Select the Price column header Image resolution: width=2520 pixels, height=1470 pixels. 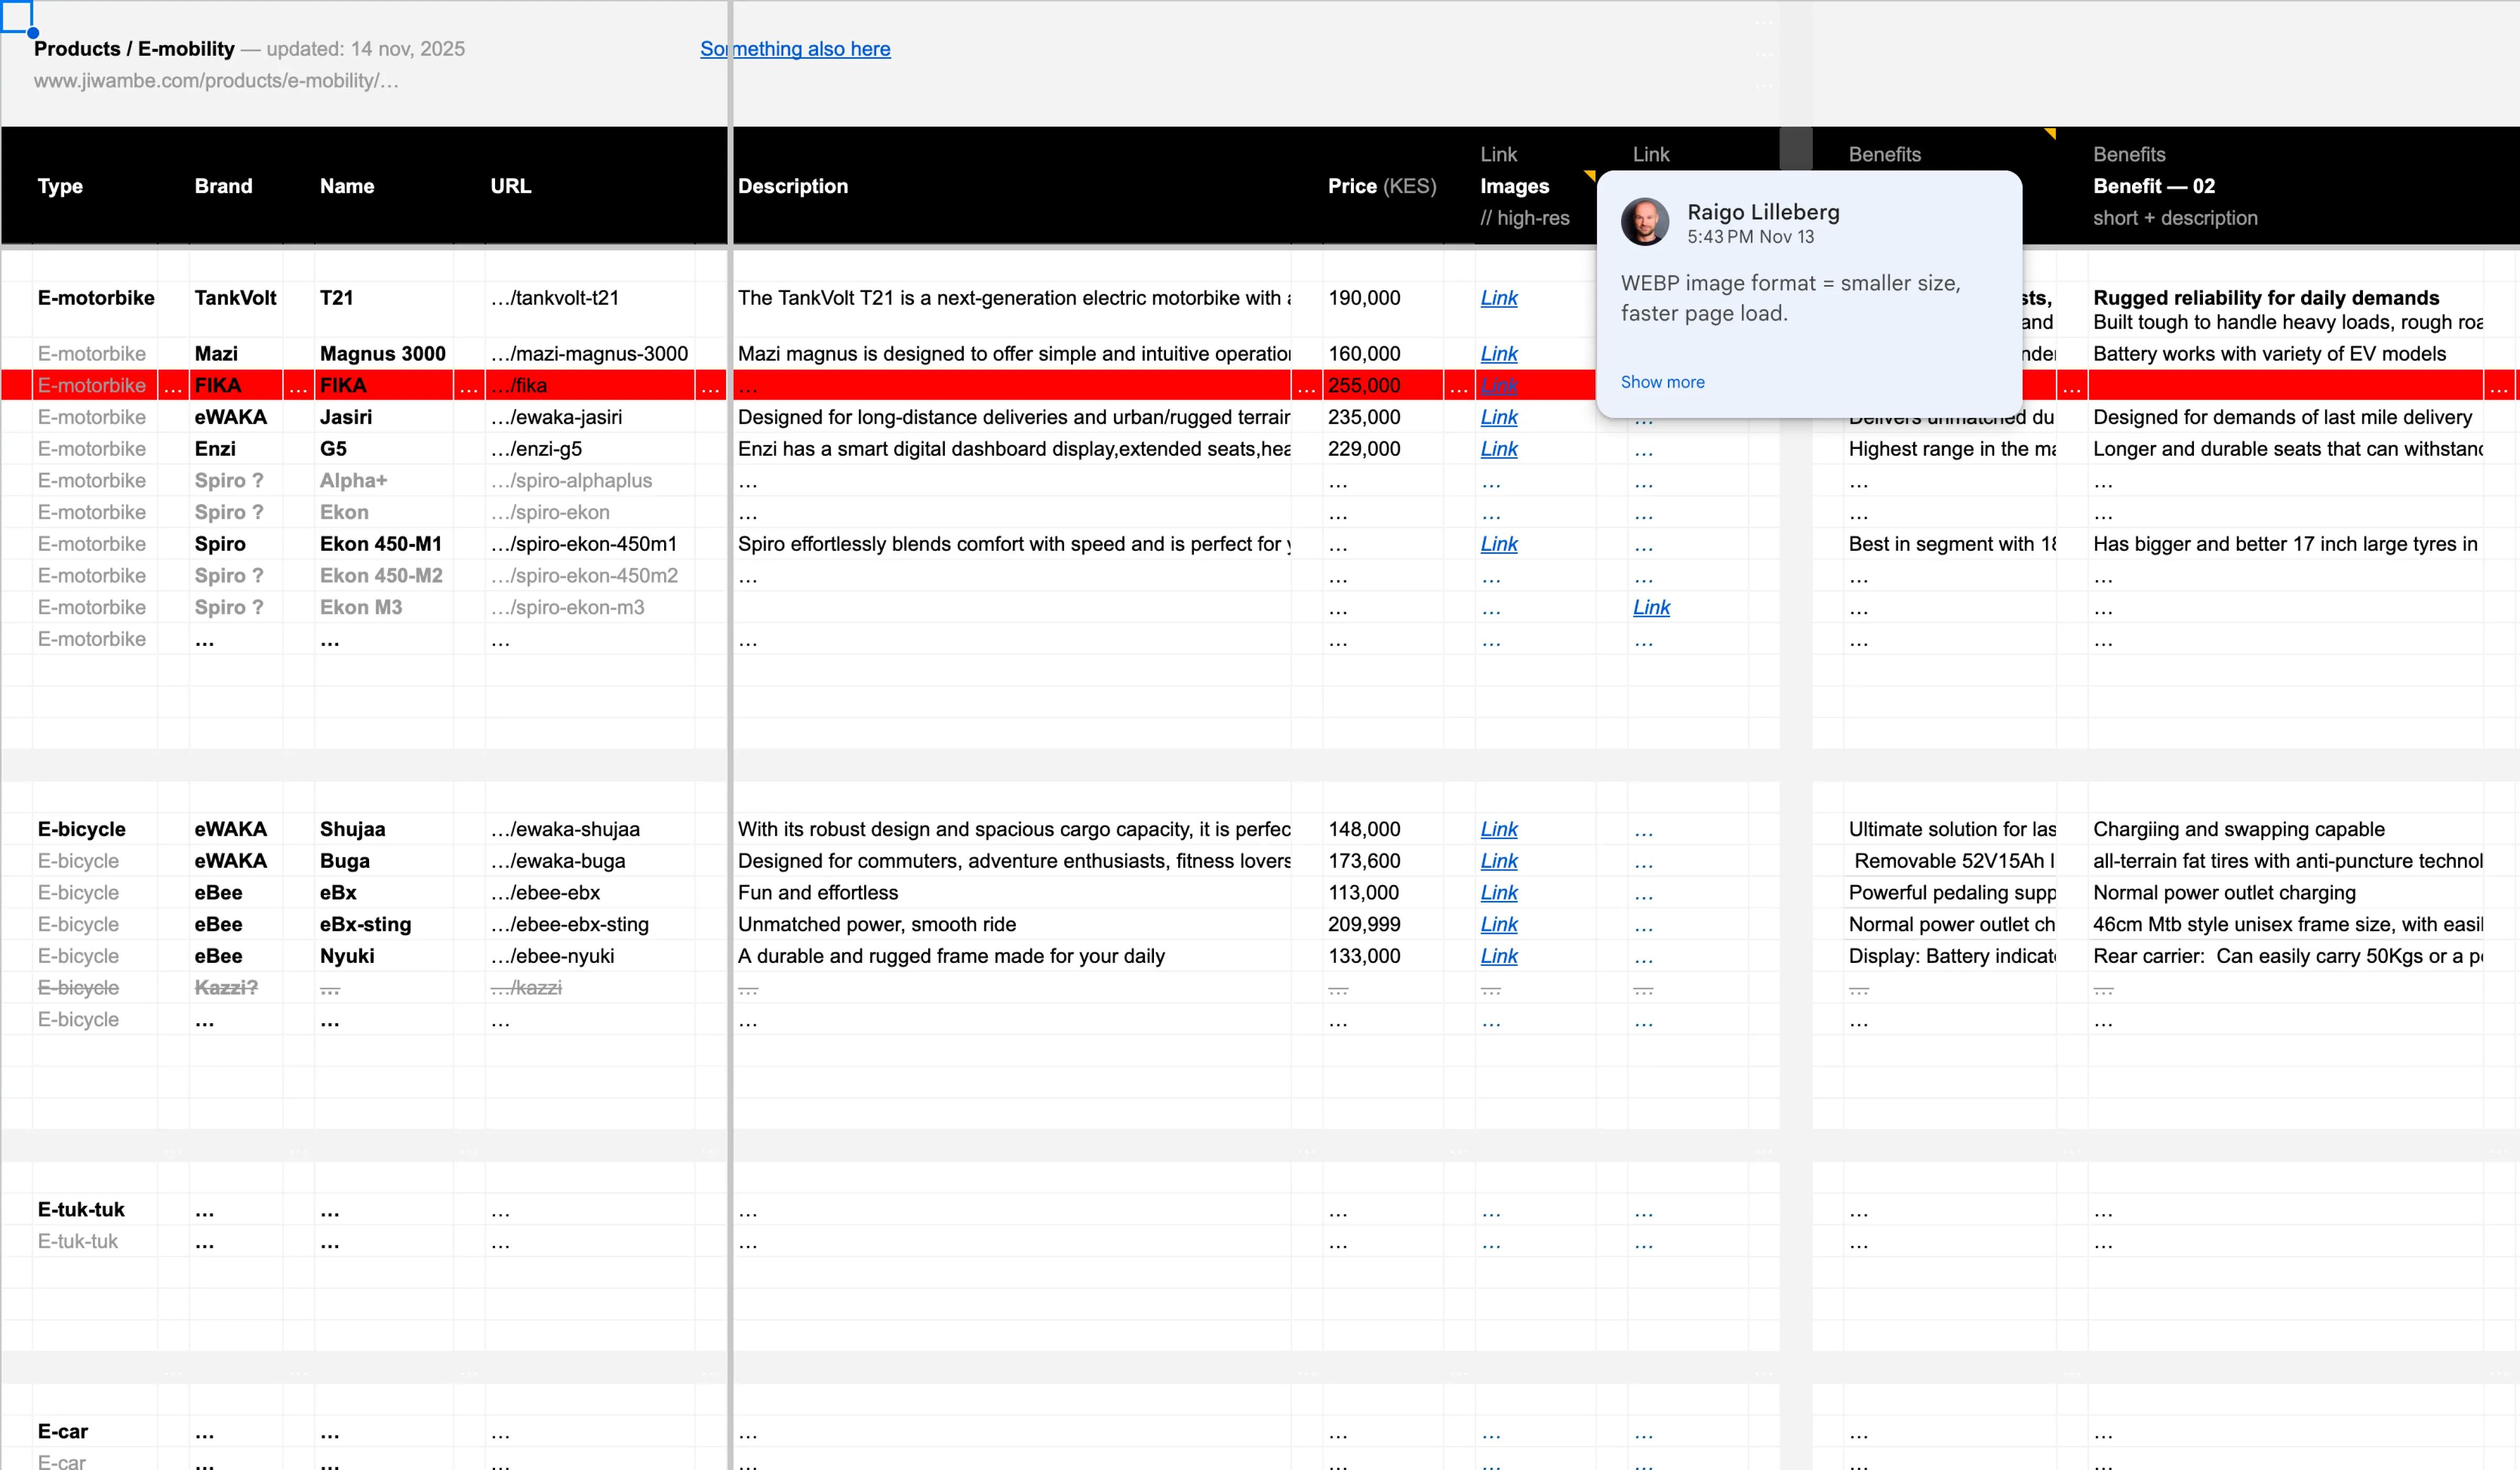pyautogui.click(x=1381, y=186)
